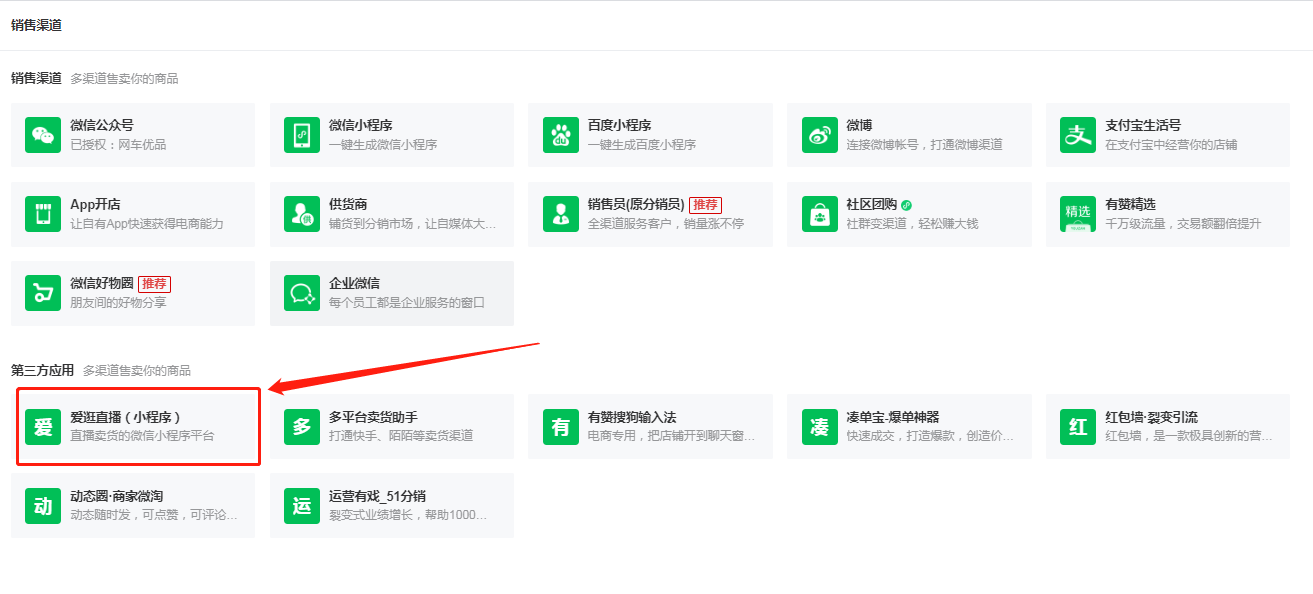Open the 有赞精选 title text

click(1130, 205)
